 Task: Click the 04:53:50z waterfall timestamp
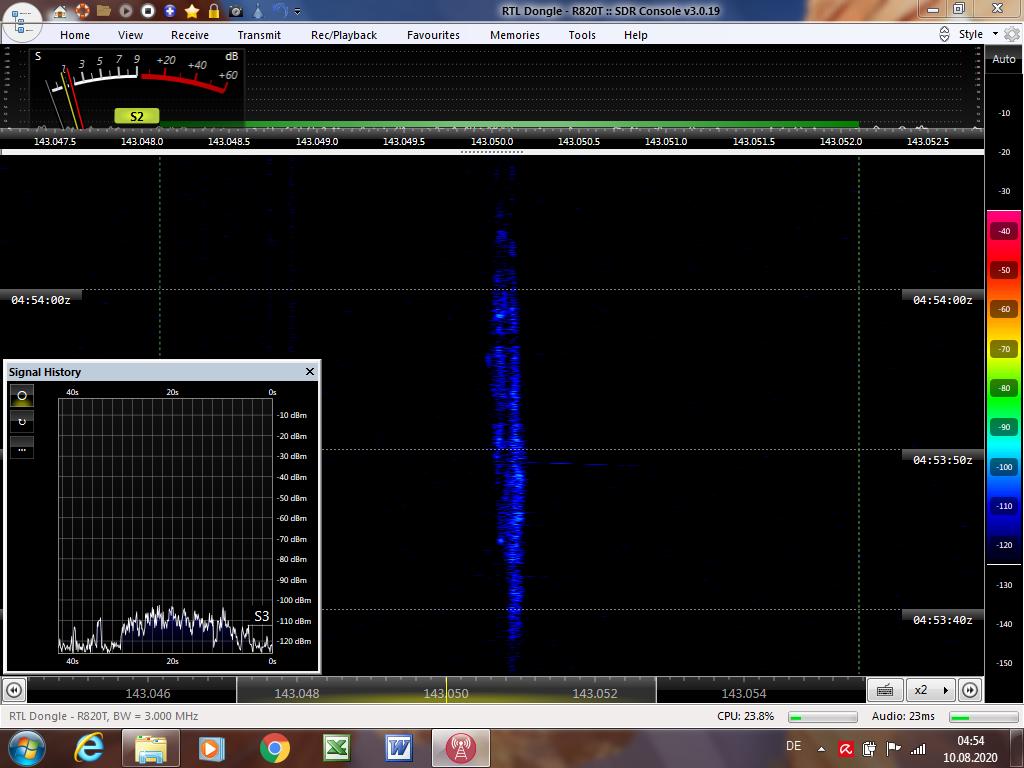(x=942, y=460)
